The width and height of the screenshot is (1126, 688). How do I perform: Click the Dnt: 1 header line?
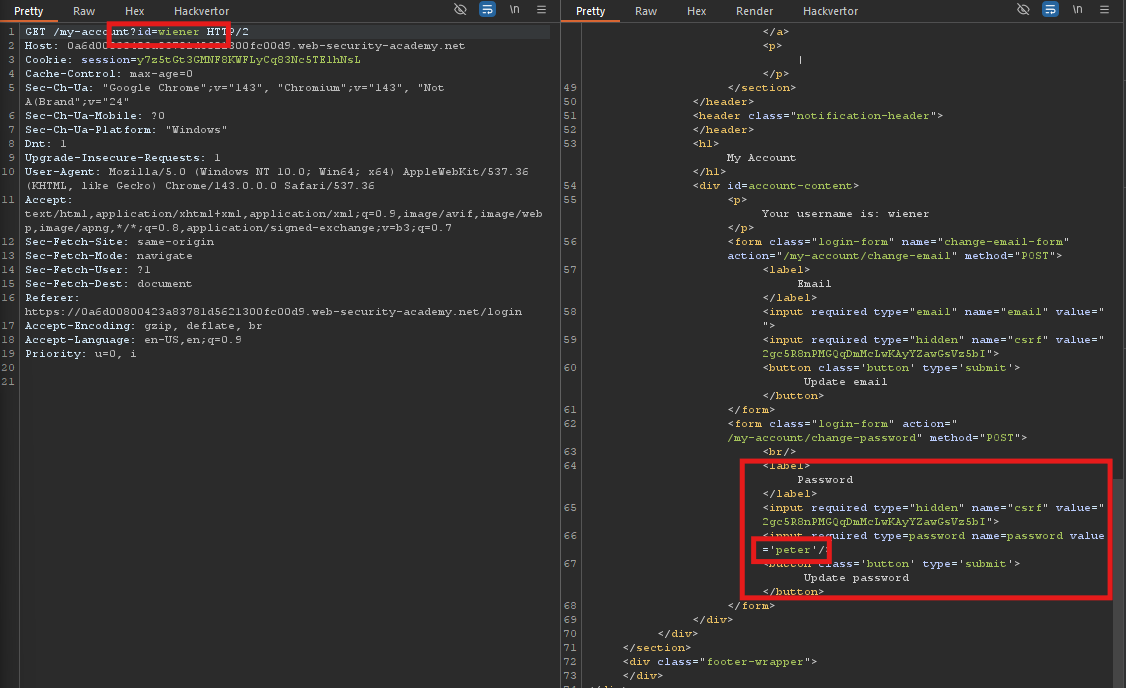[45, 144]
